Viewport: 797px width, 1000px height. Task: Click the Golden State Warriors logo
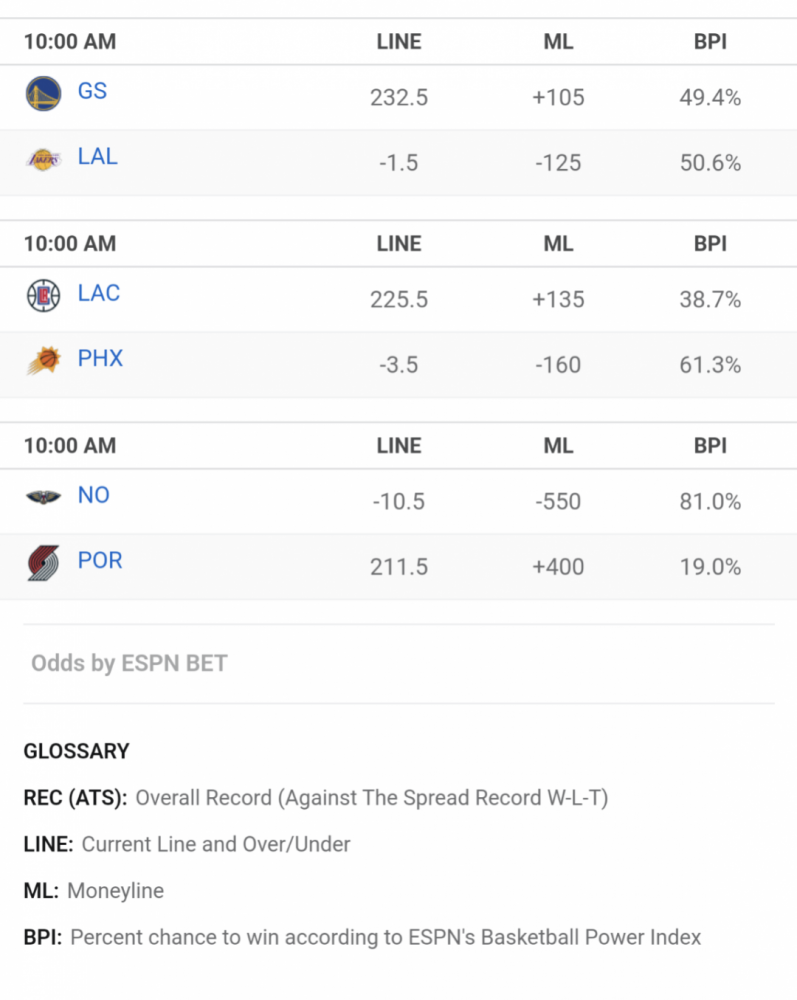point(43,94)
